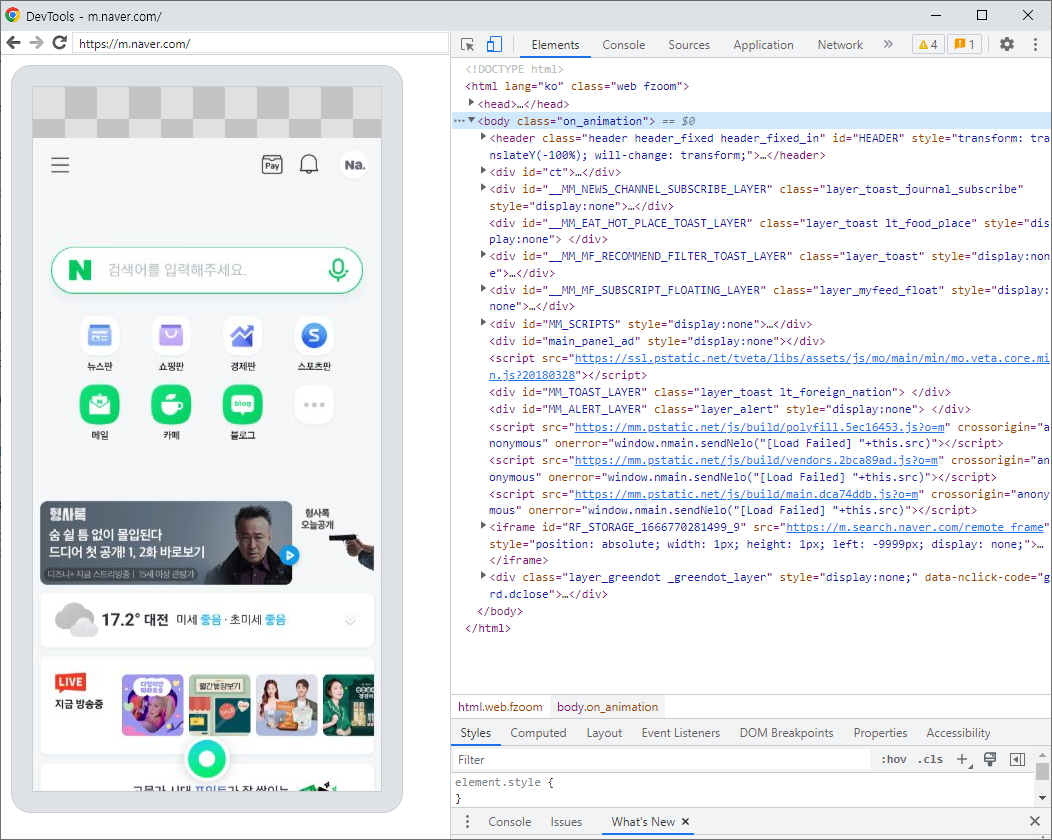Open the Naver hamburger menu
This screenshot has height=840, width=1052.
60,165
